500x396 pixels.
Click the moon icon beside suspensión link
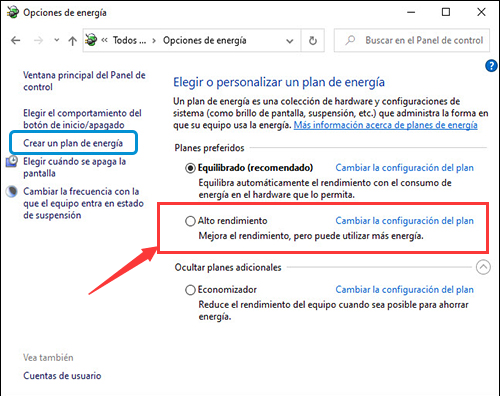click(12, 191)
